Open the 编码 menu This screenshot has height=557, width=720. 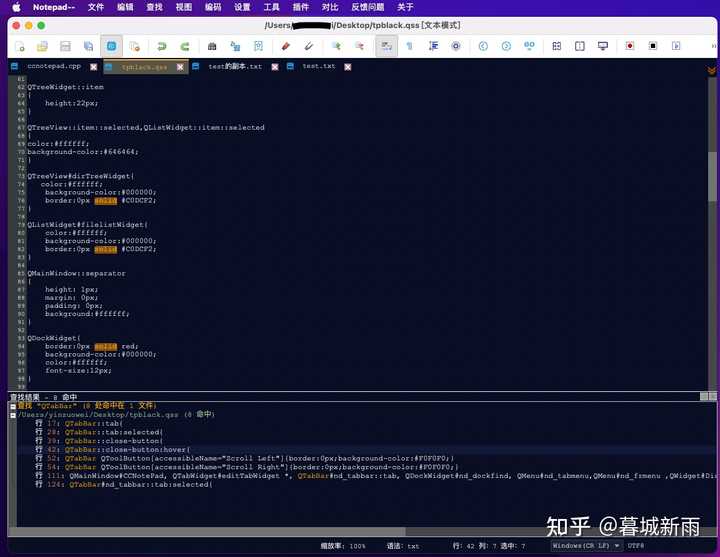(213, 7)
